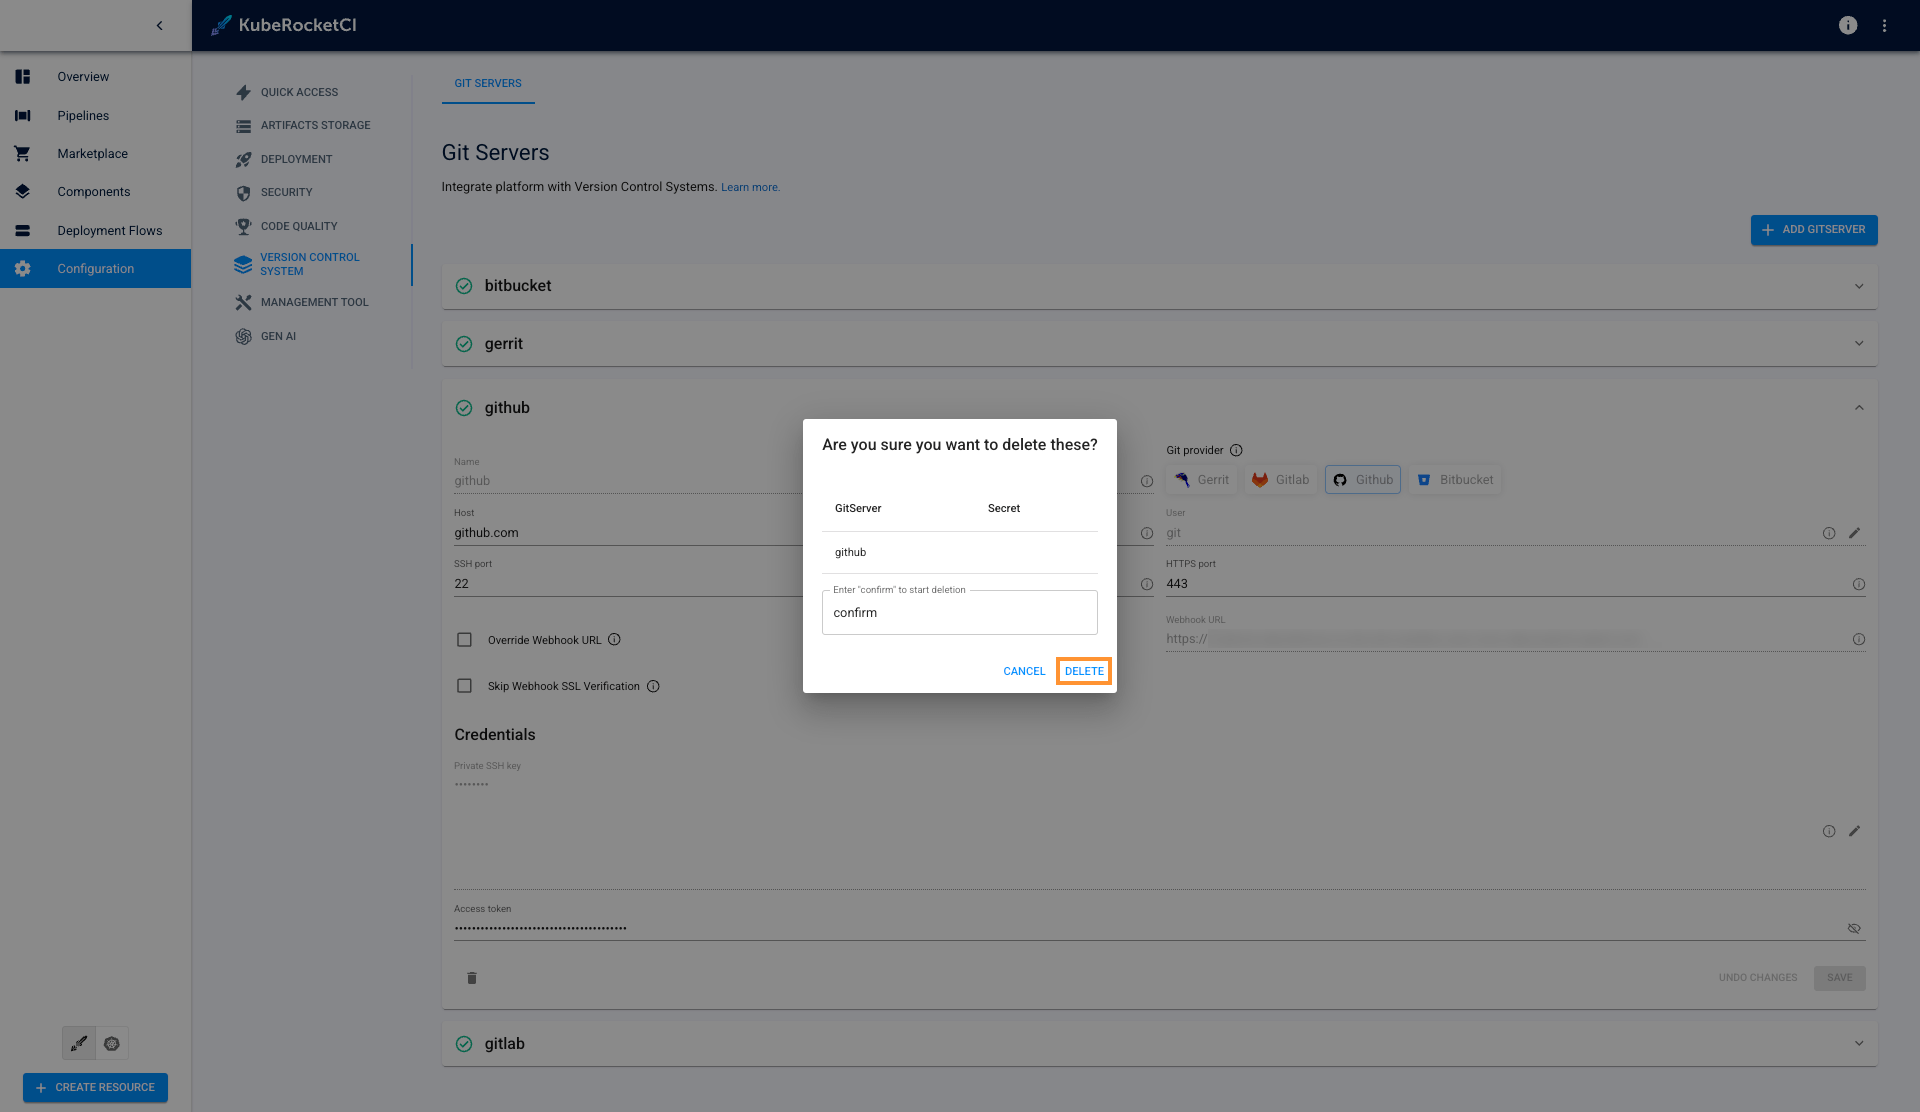Expand the gitlab git server row
The width and height of the screenshot is (1920, 1112).
coord(1858,1043)
